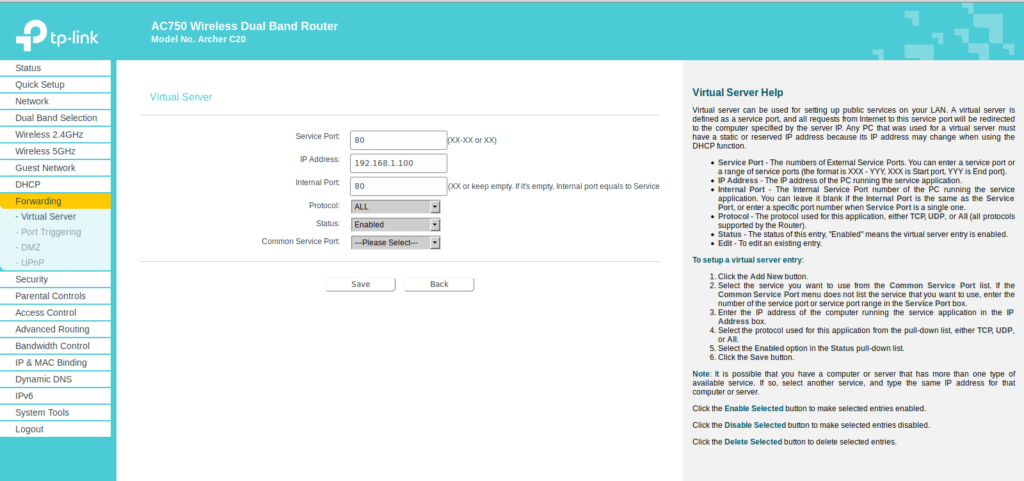The image size is (1024, 481).
Task: Open the UPnP submenu entry
Action: pos(31,262)
